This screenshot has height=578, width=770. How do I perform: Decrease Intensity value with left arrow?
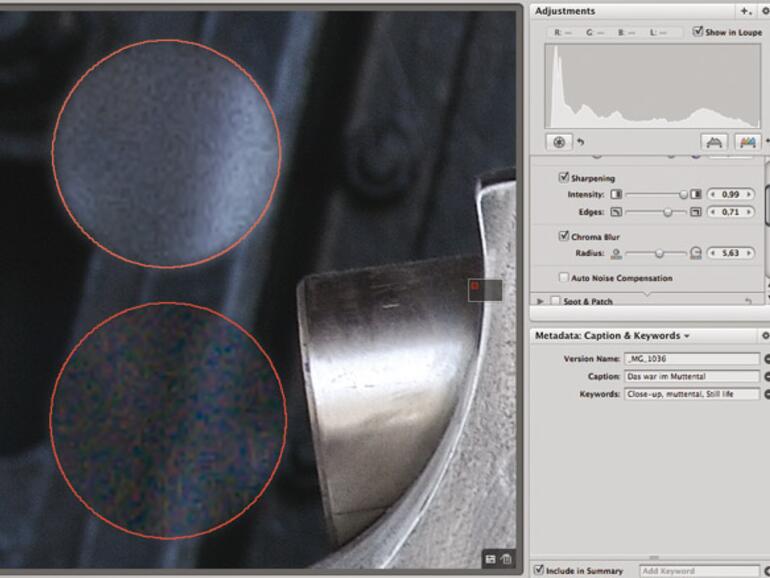pos(713,194)
